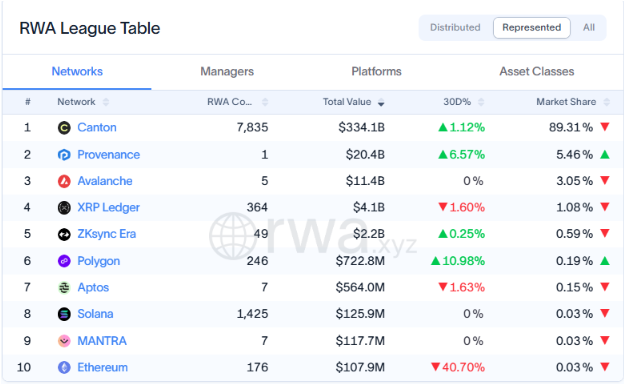Click sort arrows beside Network column header

click(x=106, y=102)
